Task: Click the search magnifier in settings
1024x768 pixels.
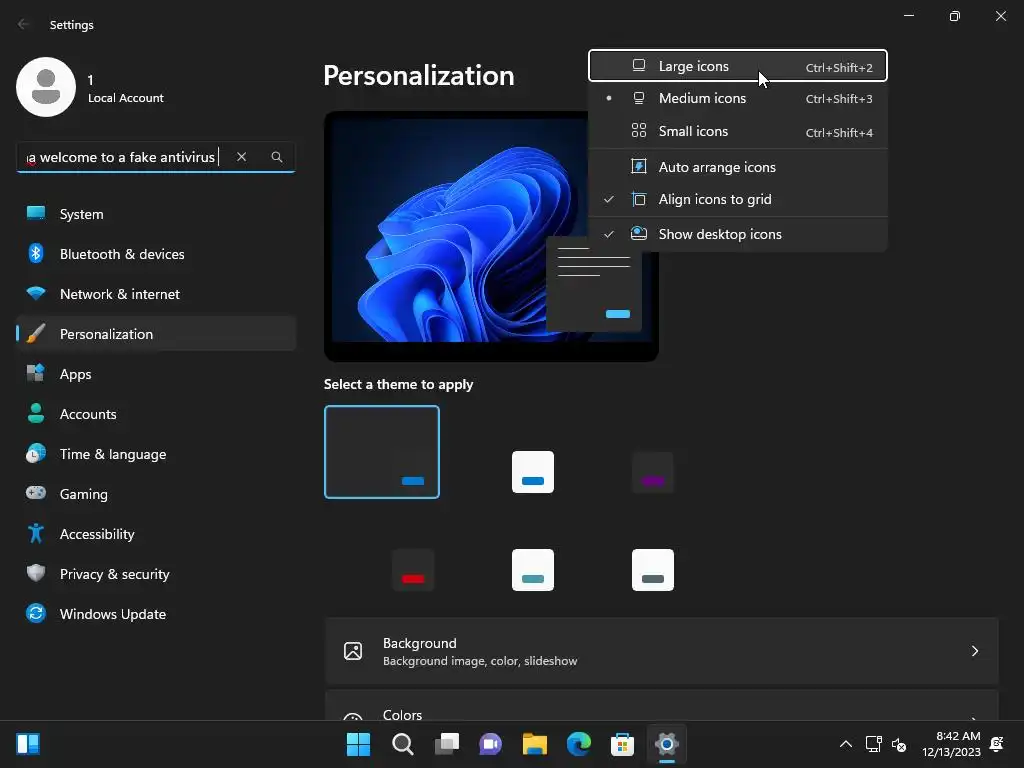Action: (277, 157)
